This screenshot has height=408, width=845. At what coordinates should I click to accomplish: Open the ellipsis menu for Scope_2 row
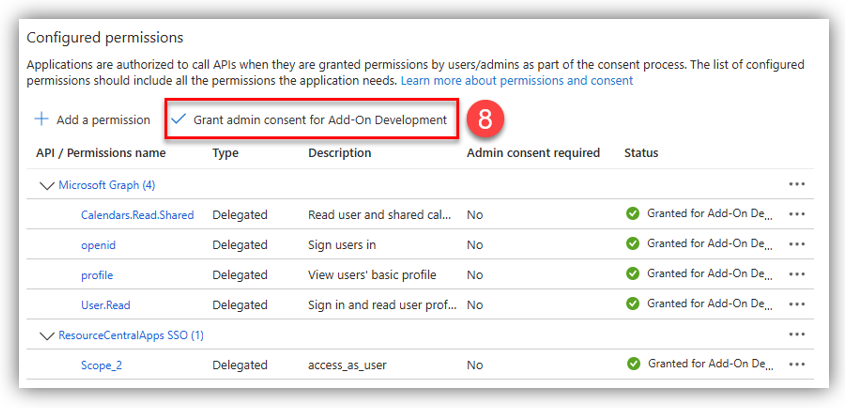[x=797, y=365]
